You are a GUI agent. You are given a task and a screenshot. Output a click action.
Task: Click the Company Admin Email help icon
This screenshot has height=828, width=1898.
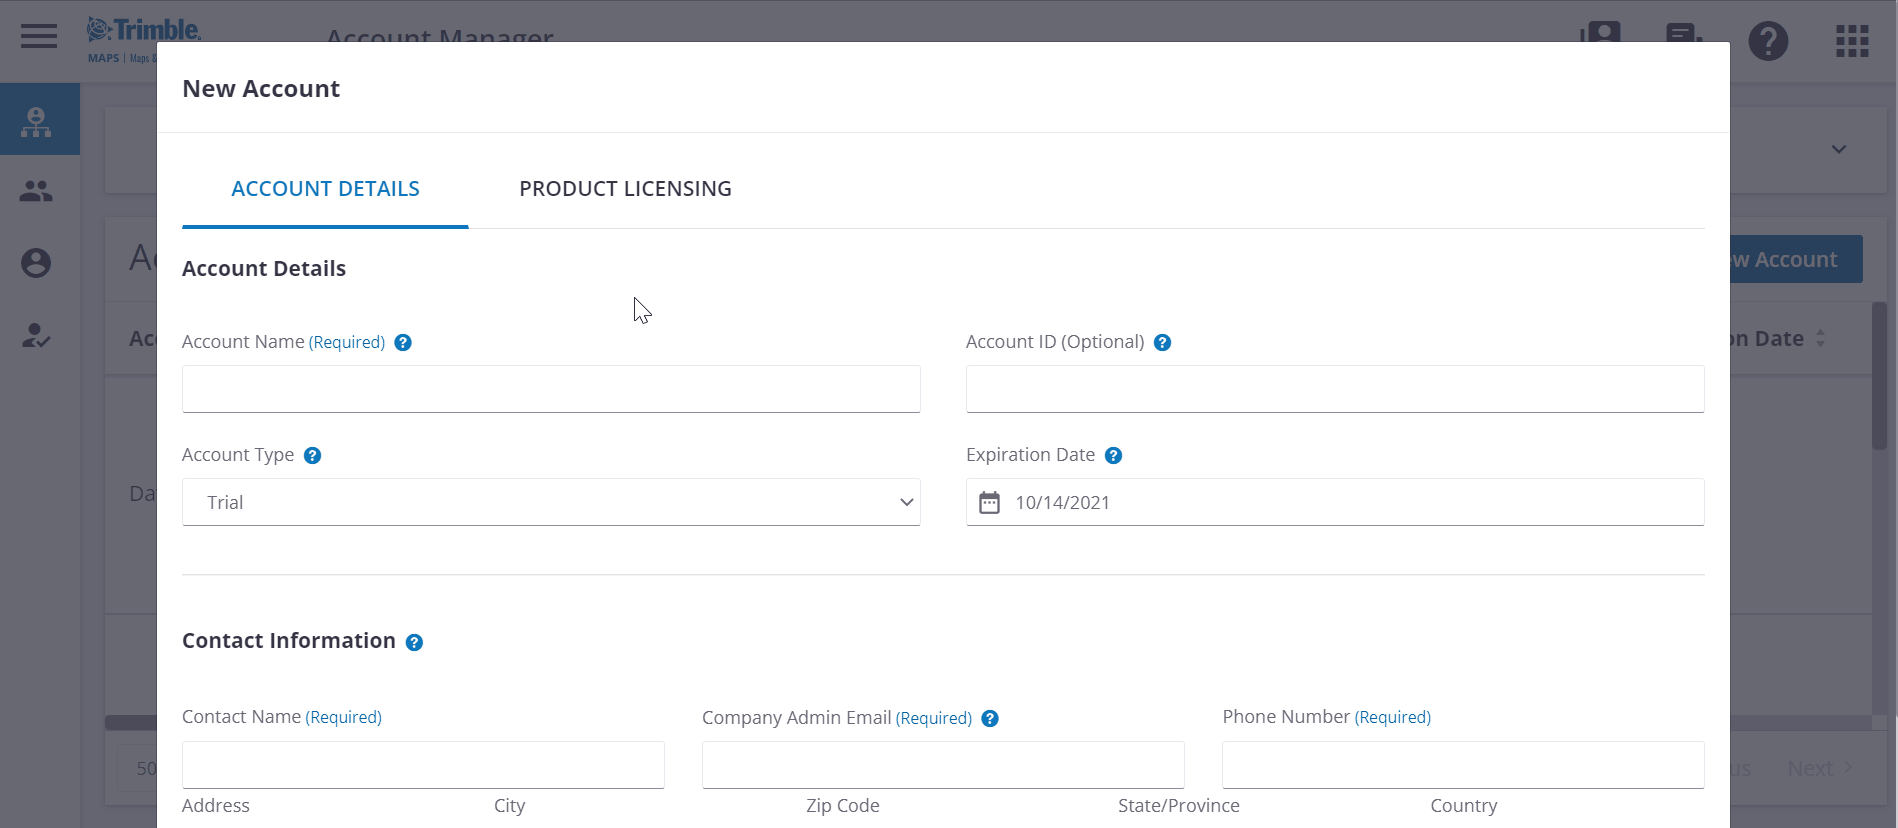pos(990,719)
